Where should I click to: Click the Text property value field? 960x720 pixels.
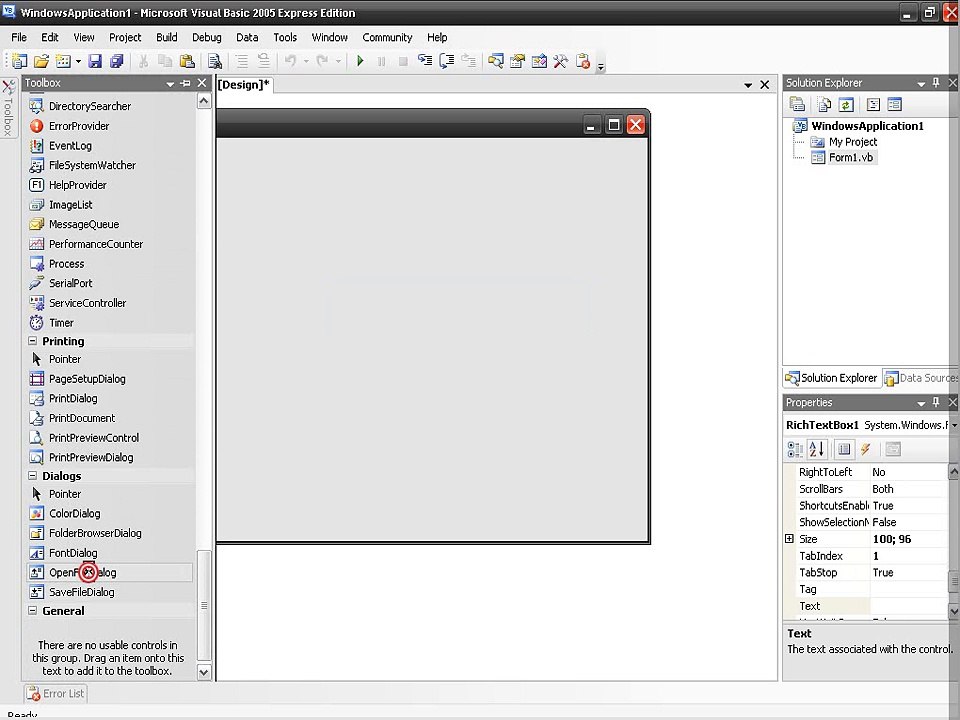click(x=909, y=606)
